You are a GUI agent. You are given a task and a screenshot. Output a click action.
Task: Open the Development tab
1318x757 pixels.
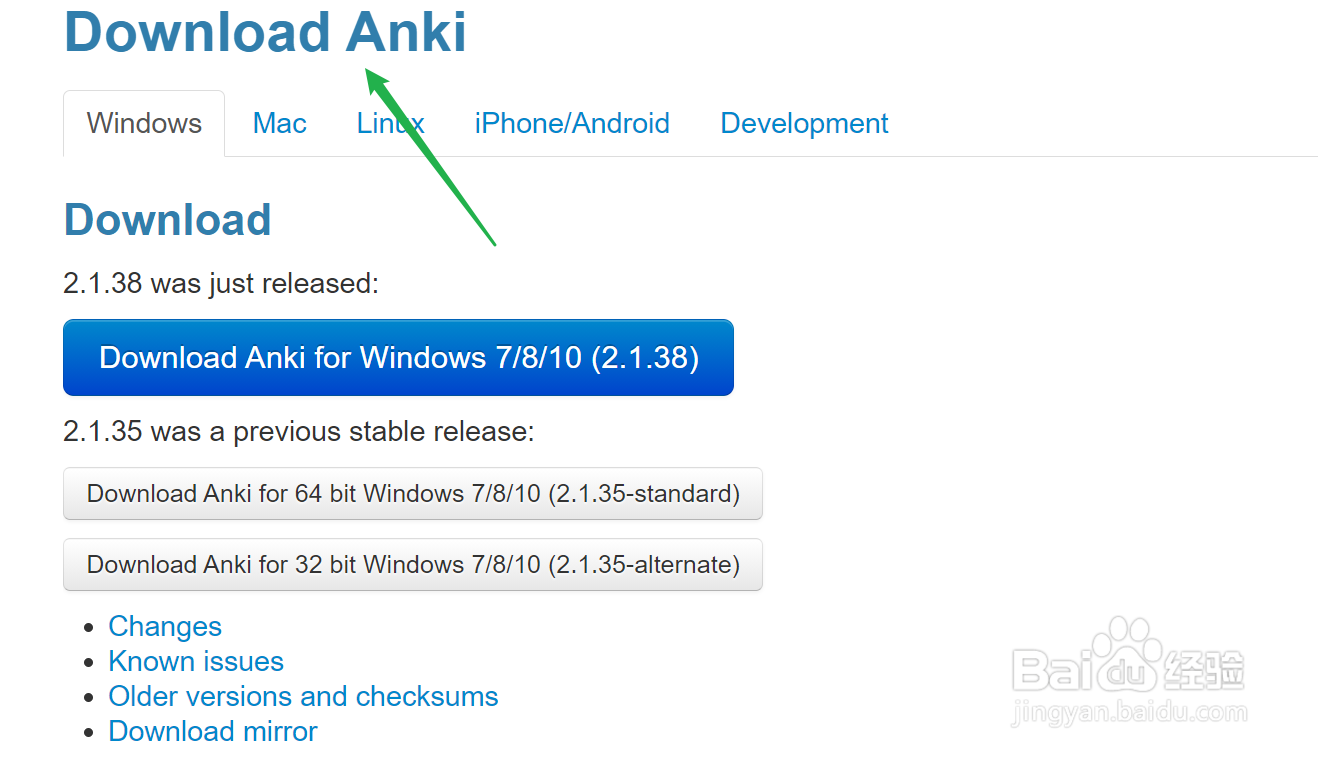804,123
